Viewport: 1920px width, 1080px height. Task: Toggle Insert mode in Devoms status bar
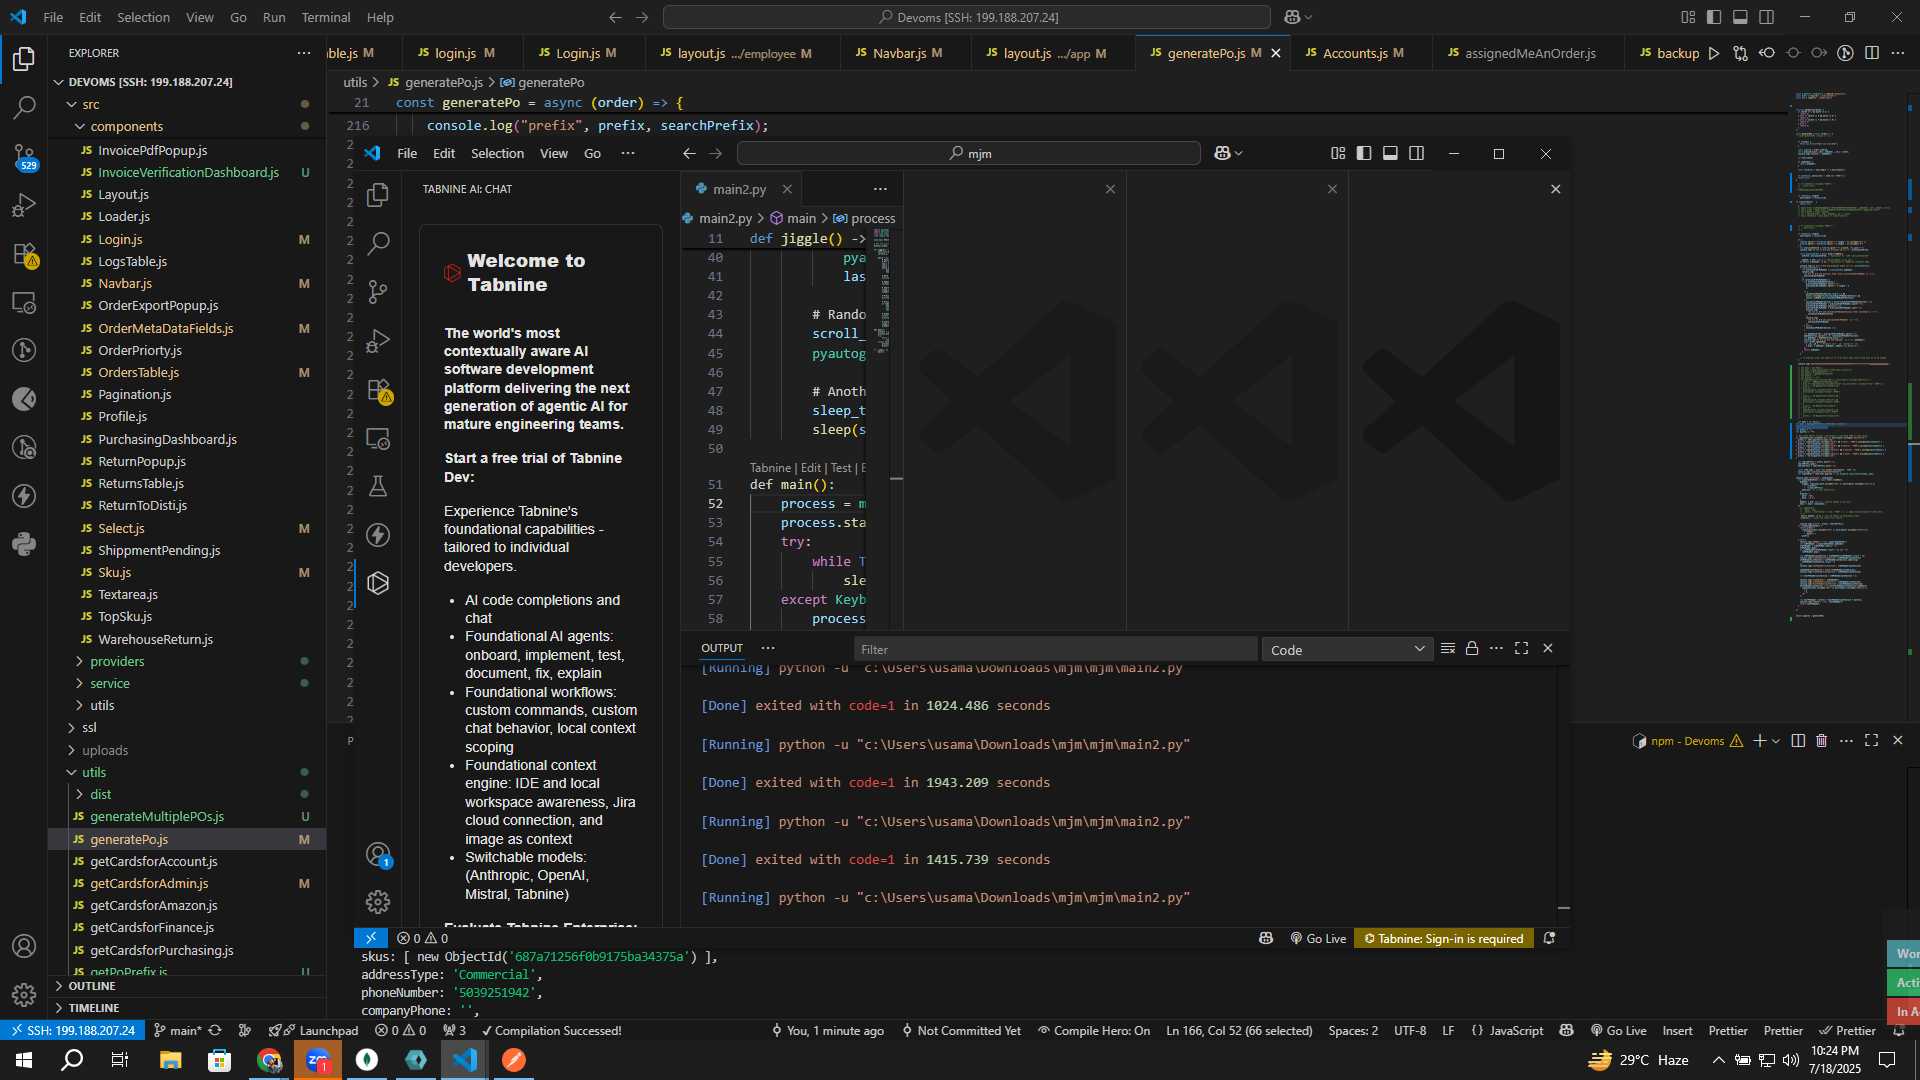(x=1677, y=1031)
